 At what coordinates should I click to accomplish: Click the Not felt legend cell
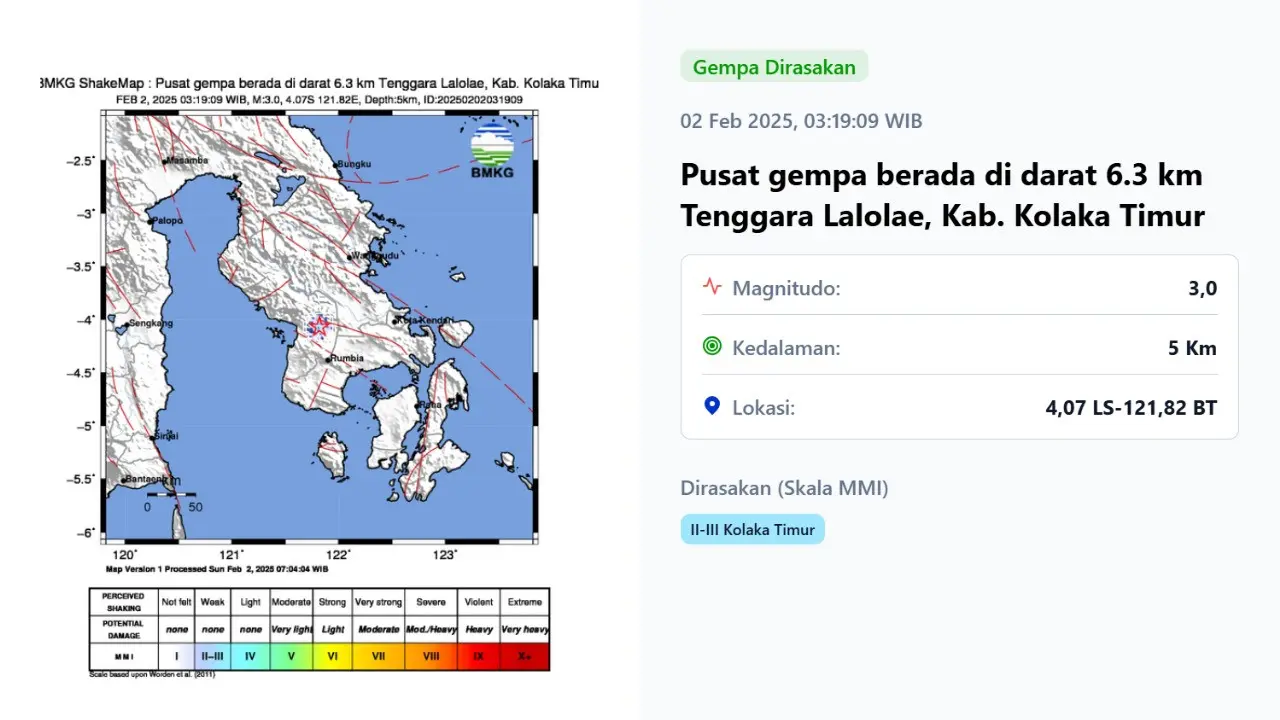tap(176, 602)
